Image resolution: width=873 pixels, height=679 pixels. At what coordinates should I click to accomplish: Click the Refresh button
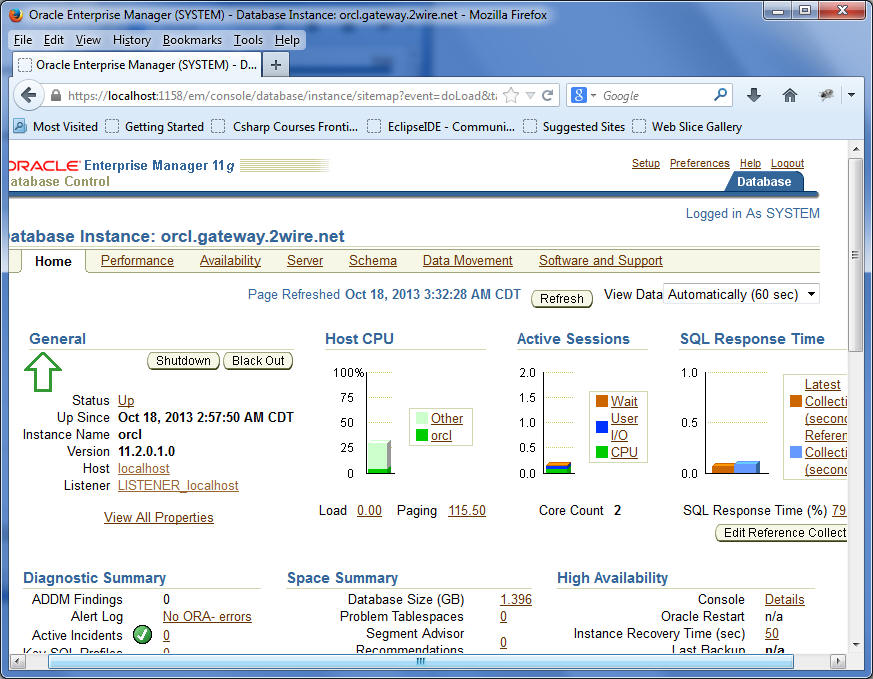coord(562,298)
